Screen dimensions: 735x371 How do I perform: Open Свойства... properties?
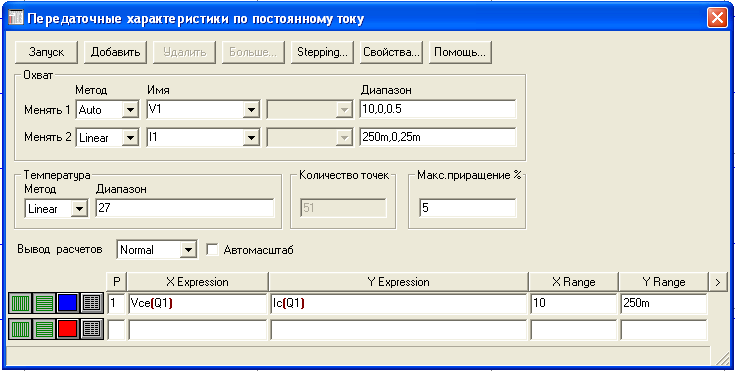click(x=391, y=52)
